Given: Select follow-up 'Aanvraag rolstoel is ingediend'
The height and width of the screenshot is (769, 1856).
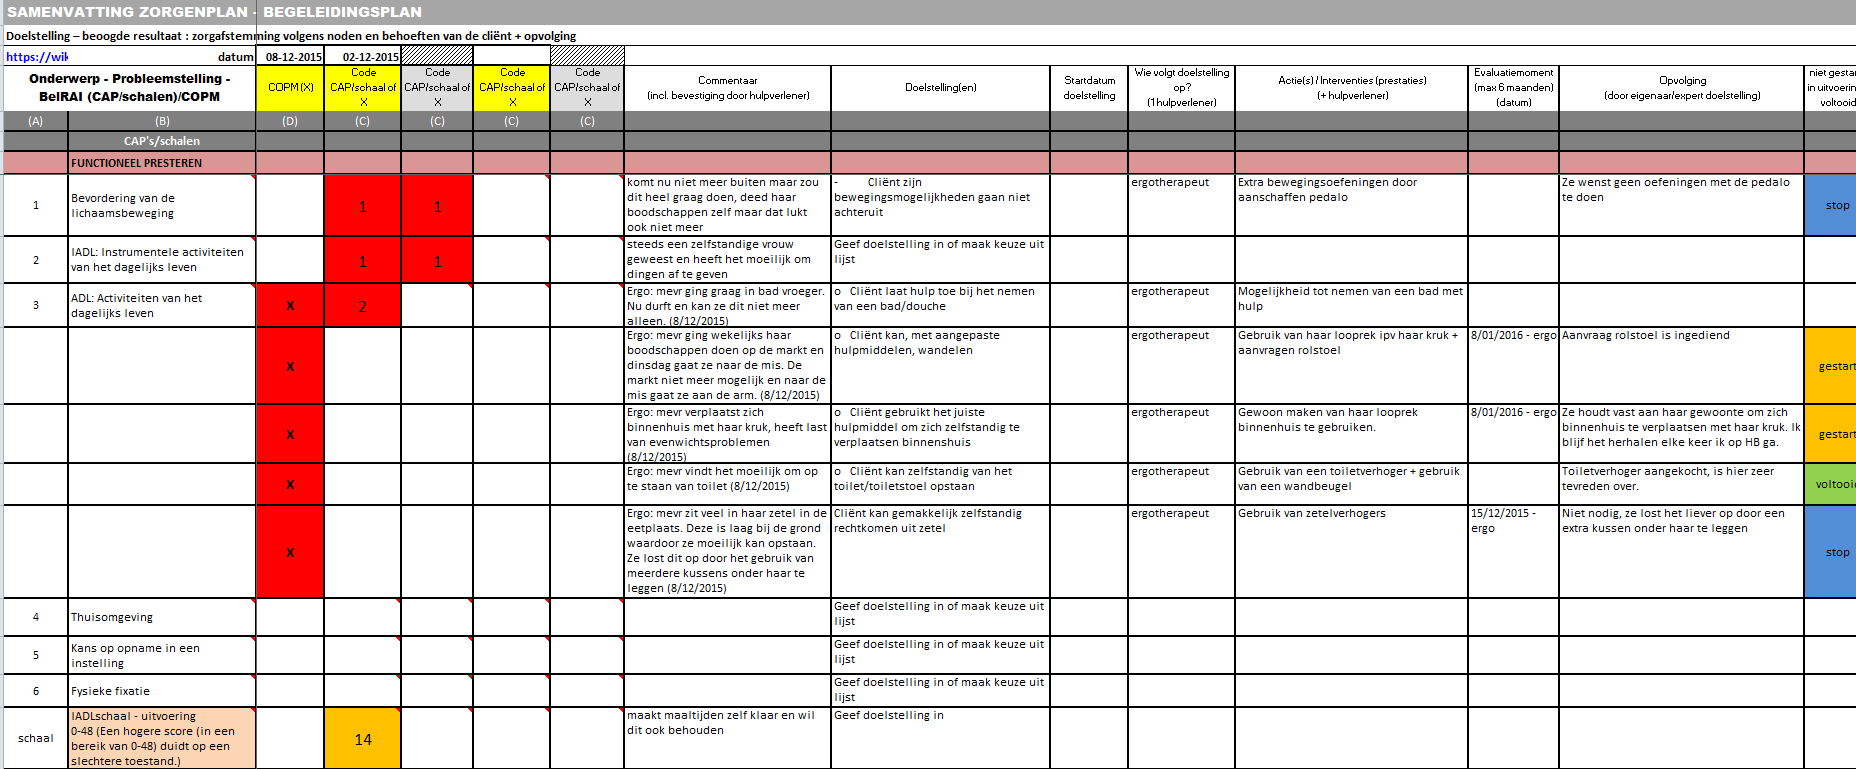Looking at the screenshot, I should 1682,365.
